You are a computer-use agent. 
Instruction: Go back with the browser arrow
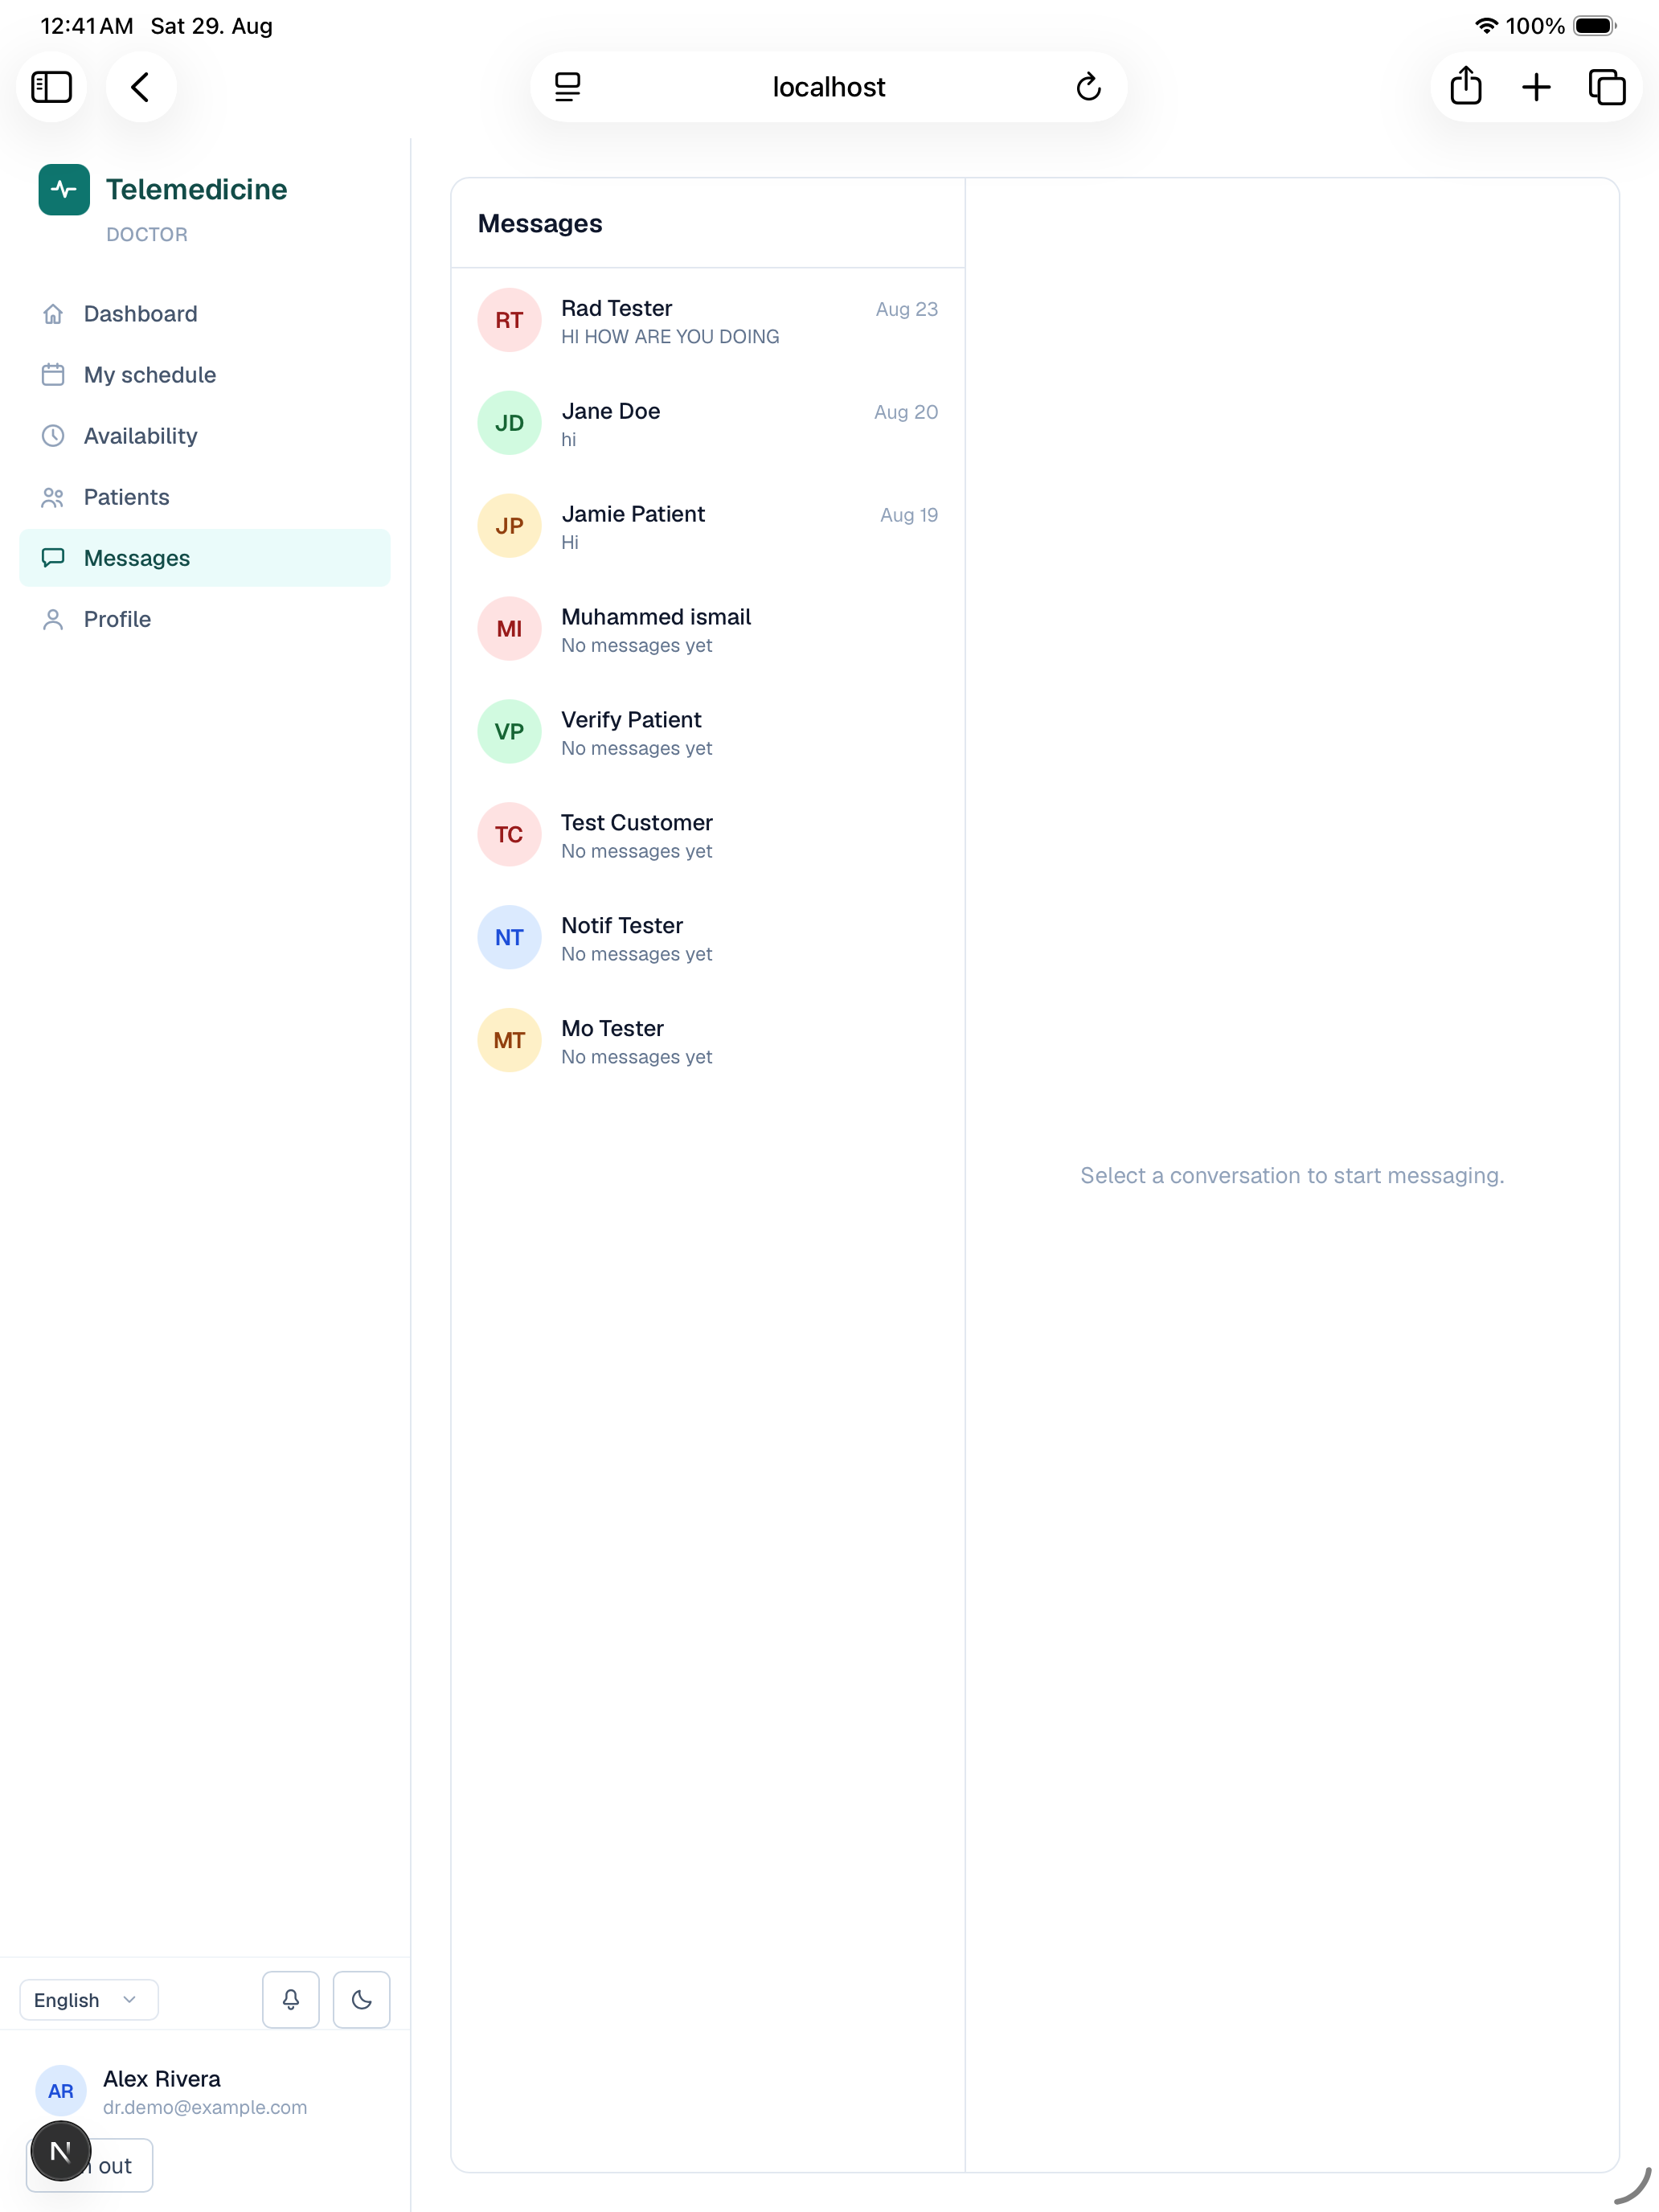pos(141,87)
